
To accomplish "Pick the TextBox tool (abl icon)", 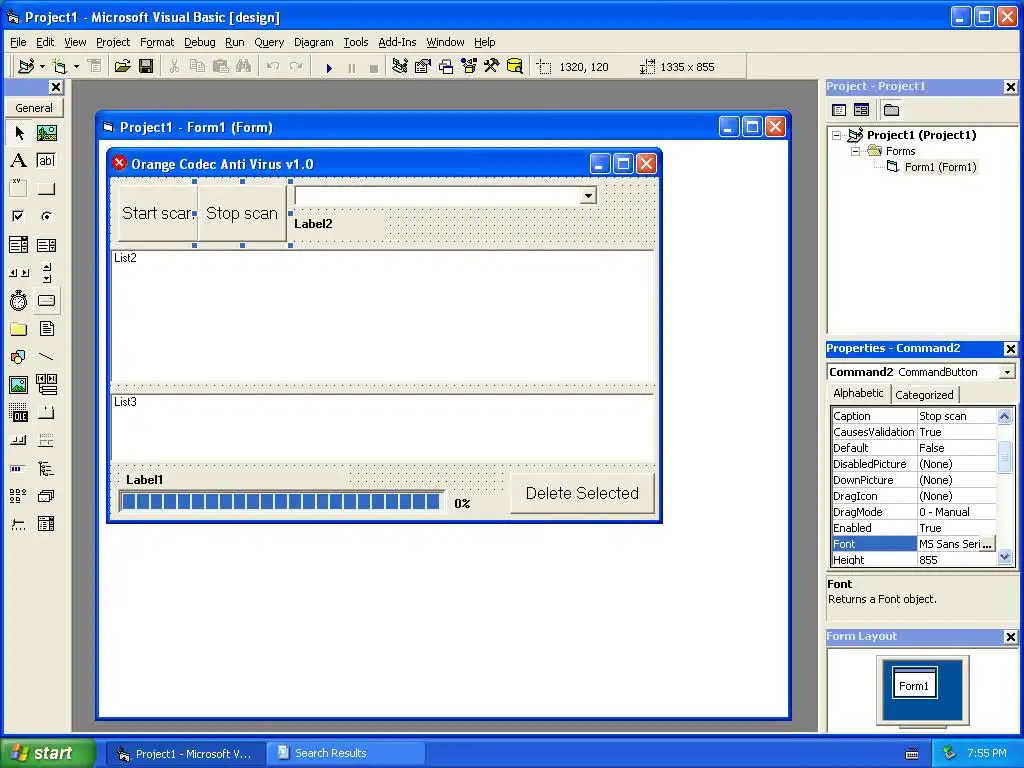I will (46, 161).
